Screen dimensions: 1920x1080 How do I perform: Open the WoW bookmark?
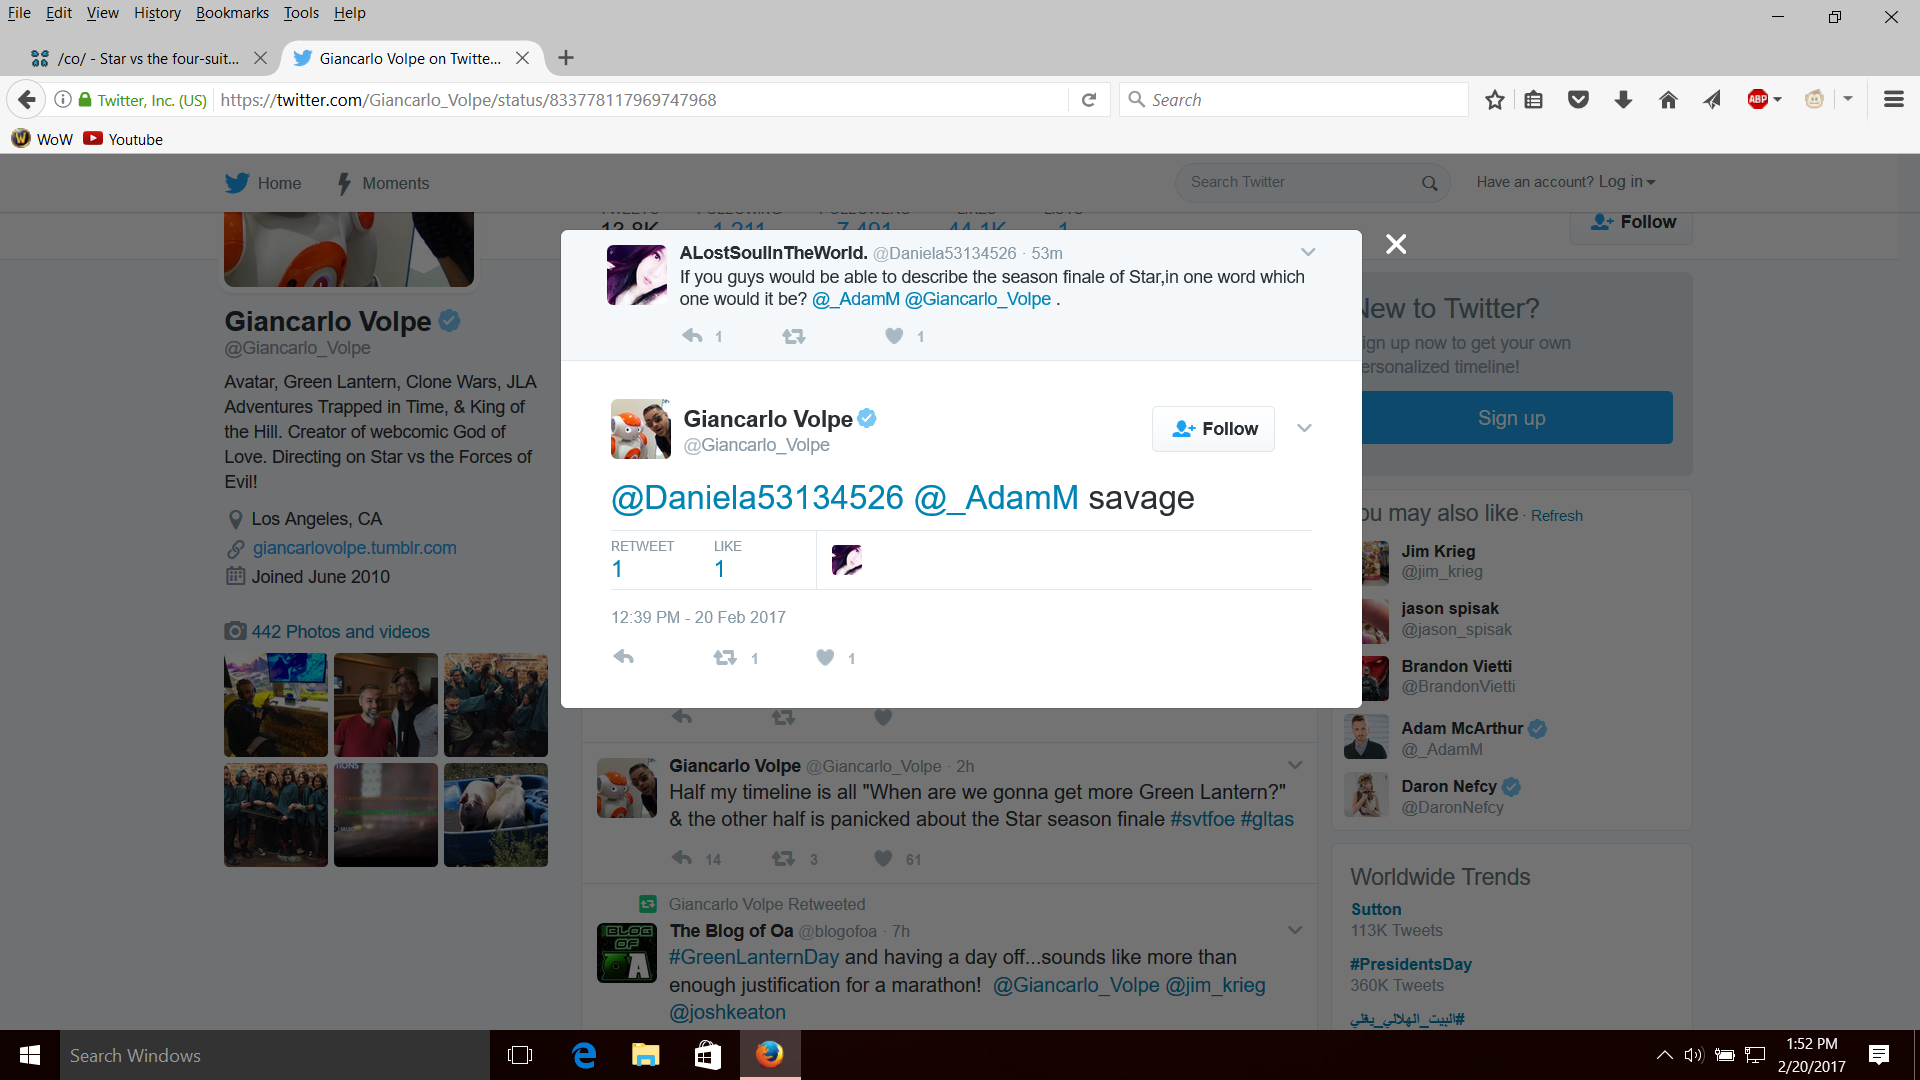[x=42, y=139]
